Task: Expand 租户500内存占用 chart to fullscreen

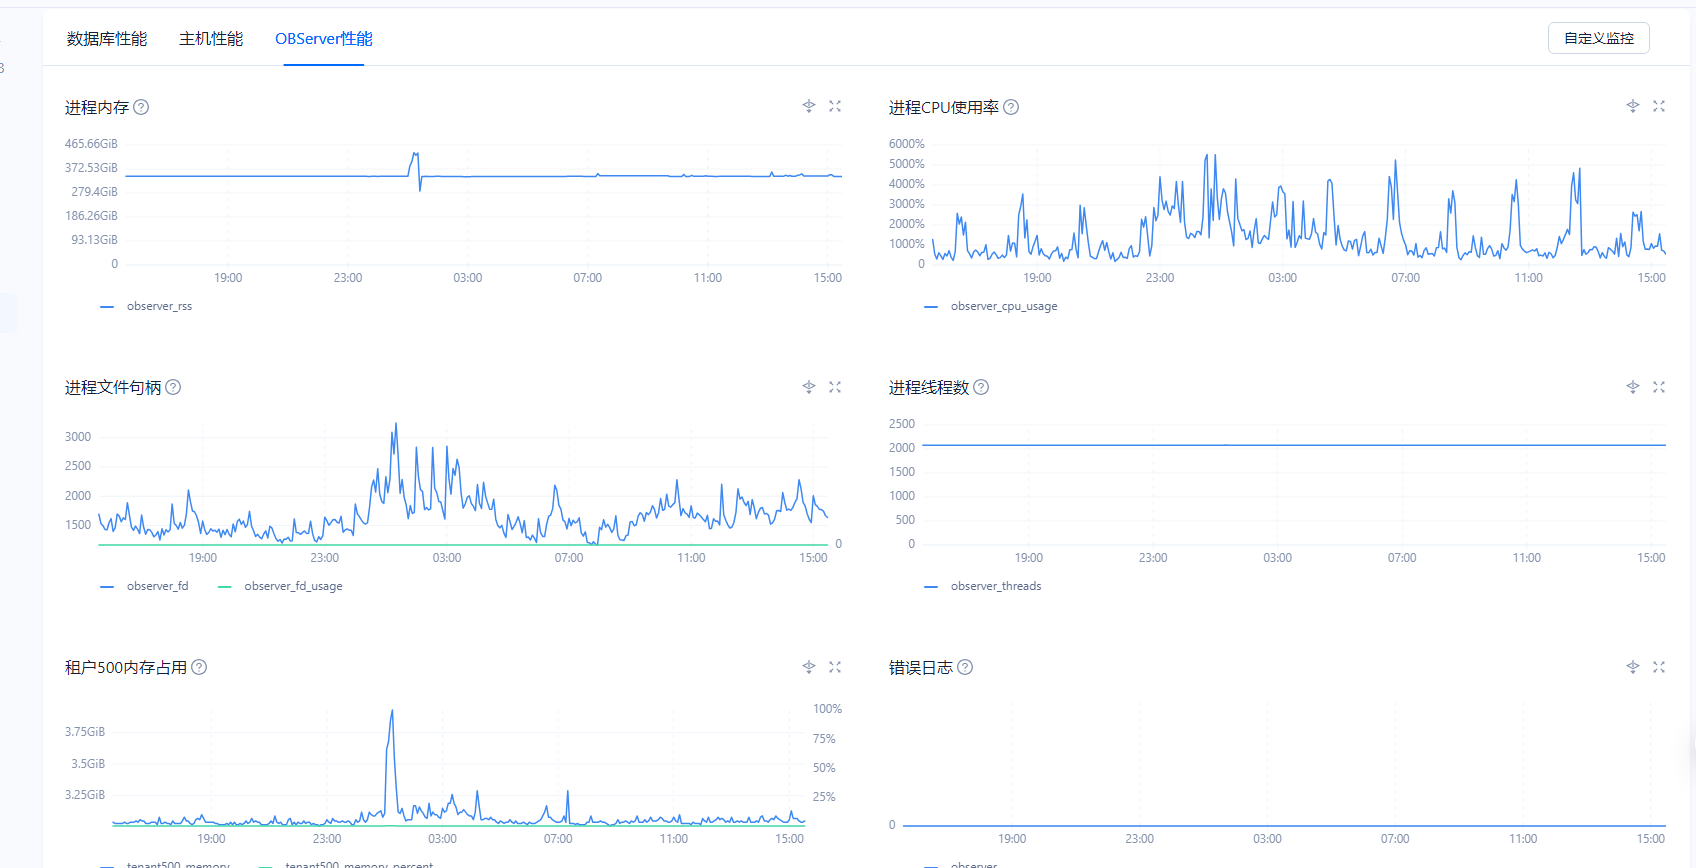Action: click(835, 667)
